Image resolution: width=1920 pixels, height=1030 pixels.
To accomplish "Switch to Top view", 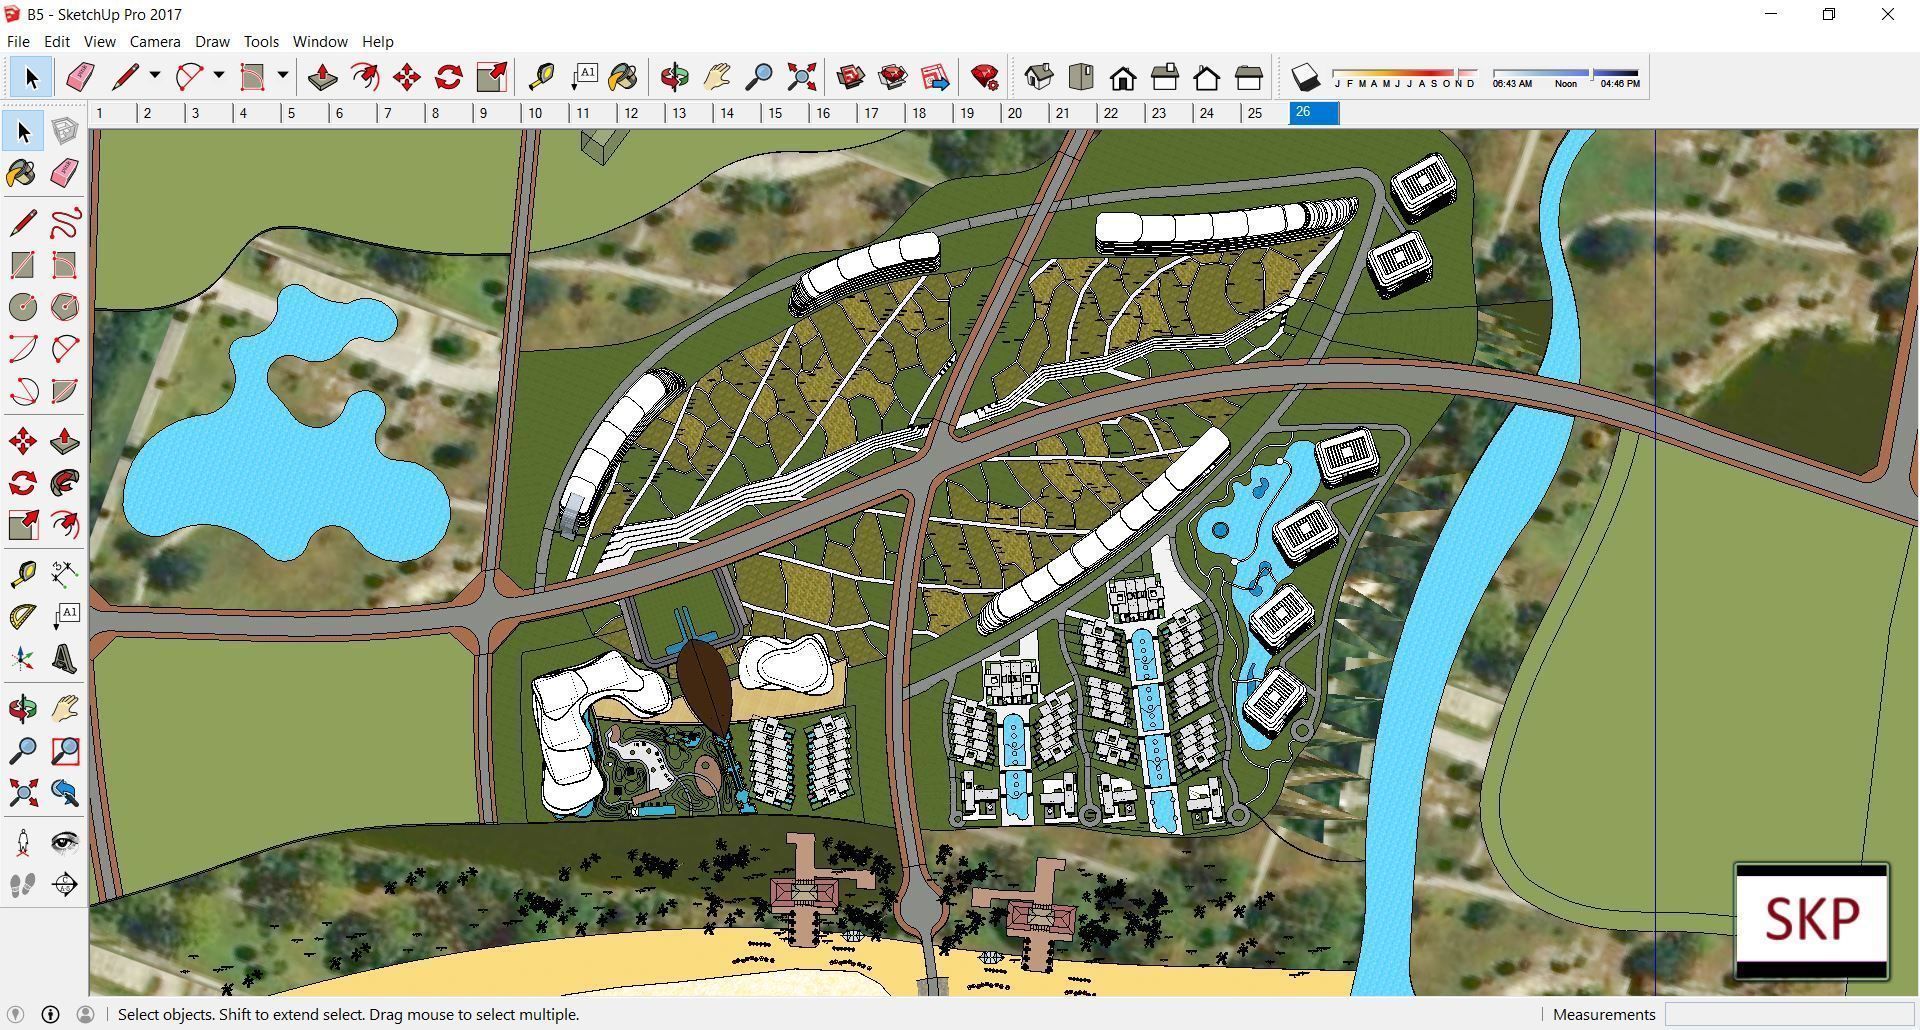I will point(1081,77).
